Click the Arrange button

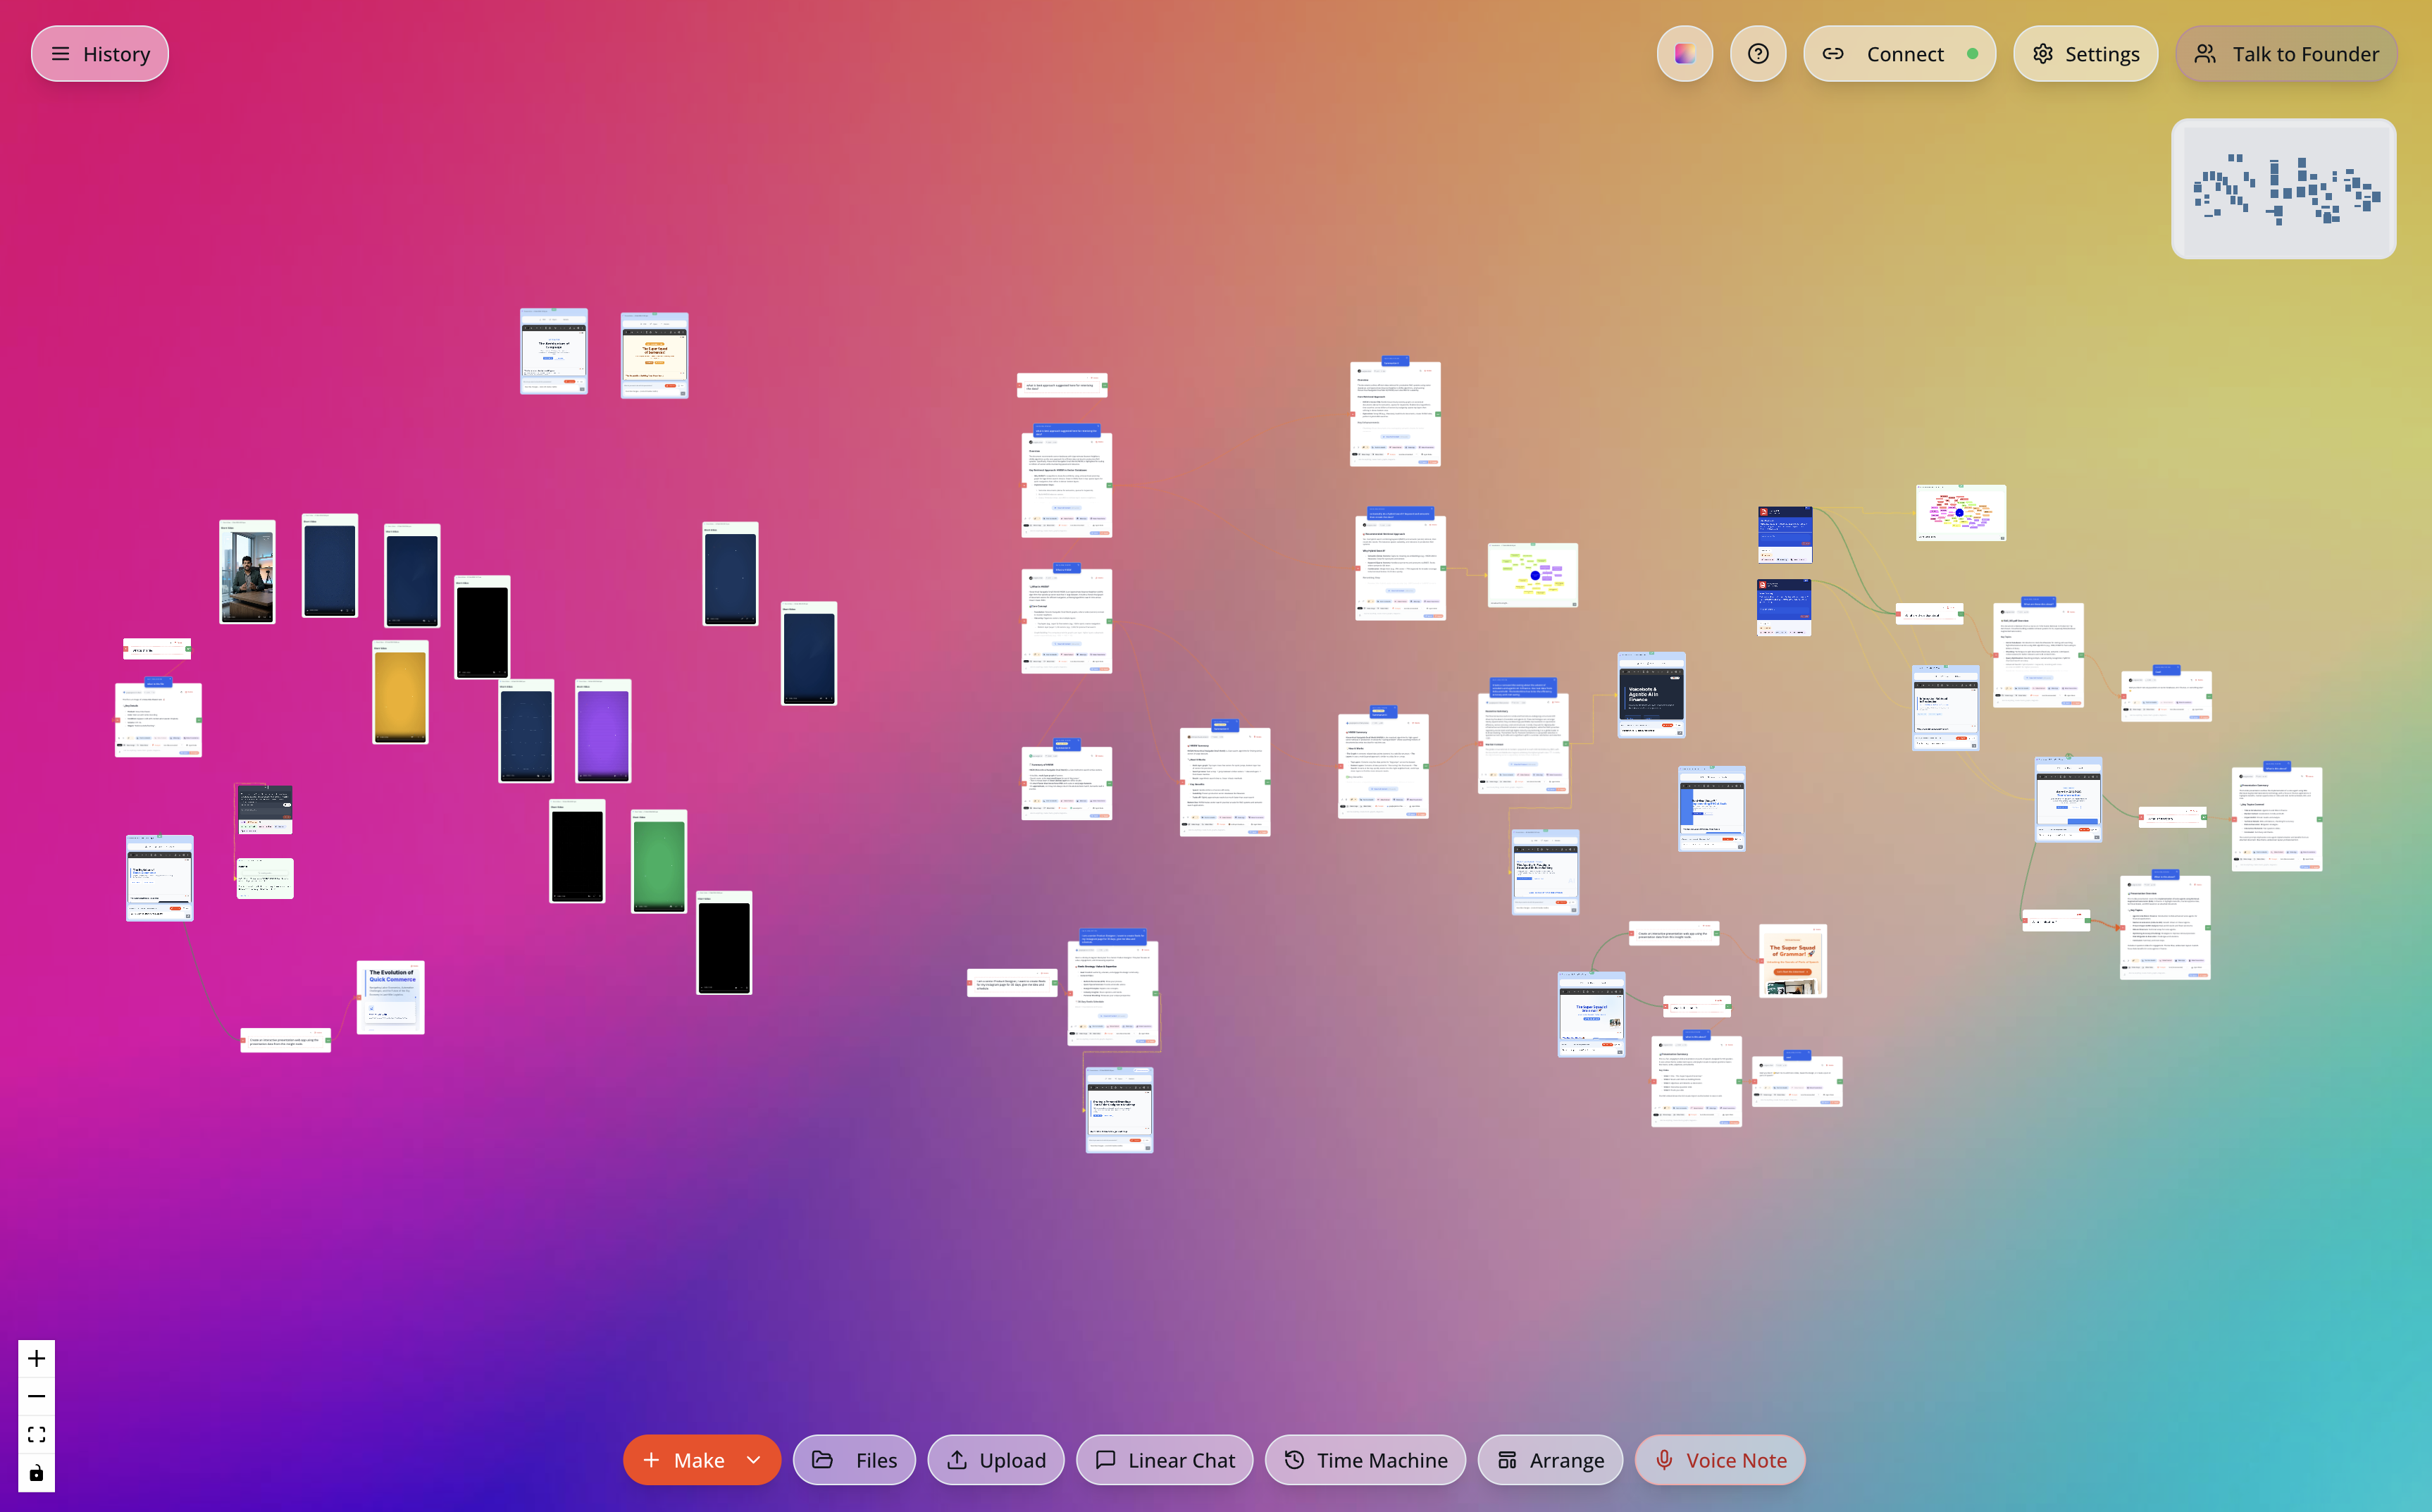1550,1460
